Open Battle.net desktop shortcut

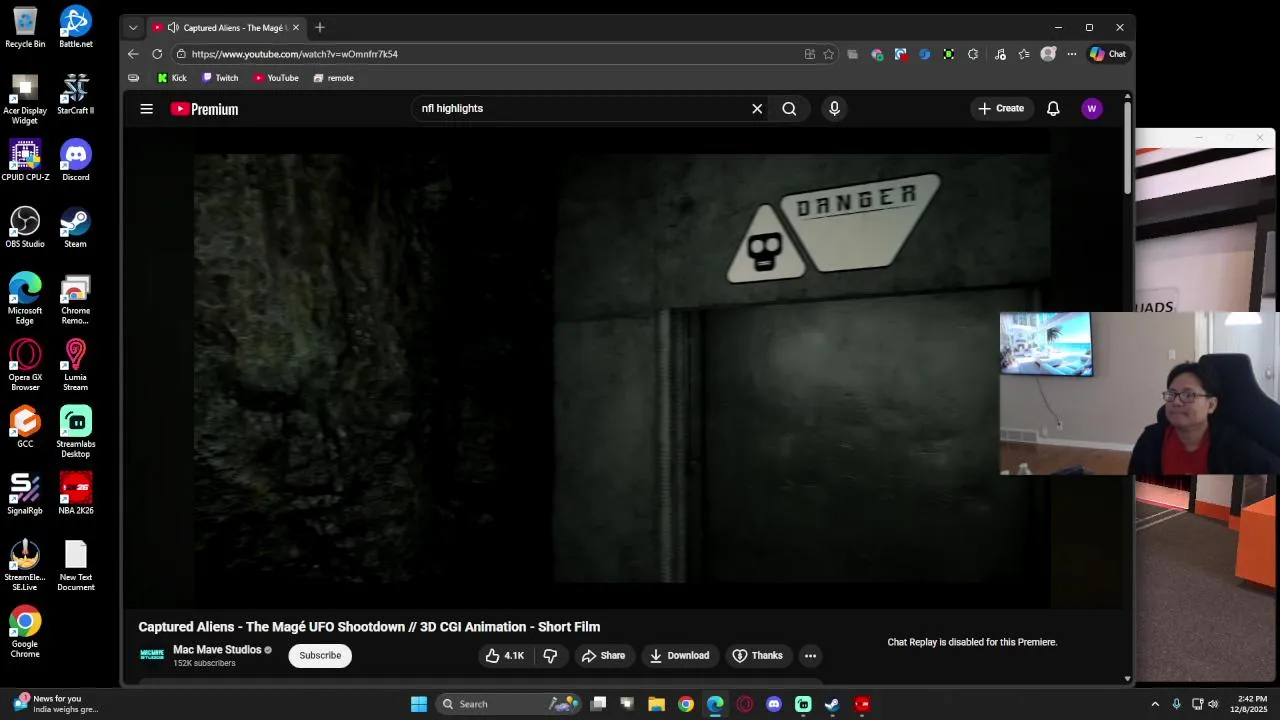pos(76,27)
